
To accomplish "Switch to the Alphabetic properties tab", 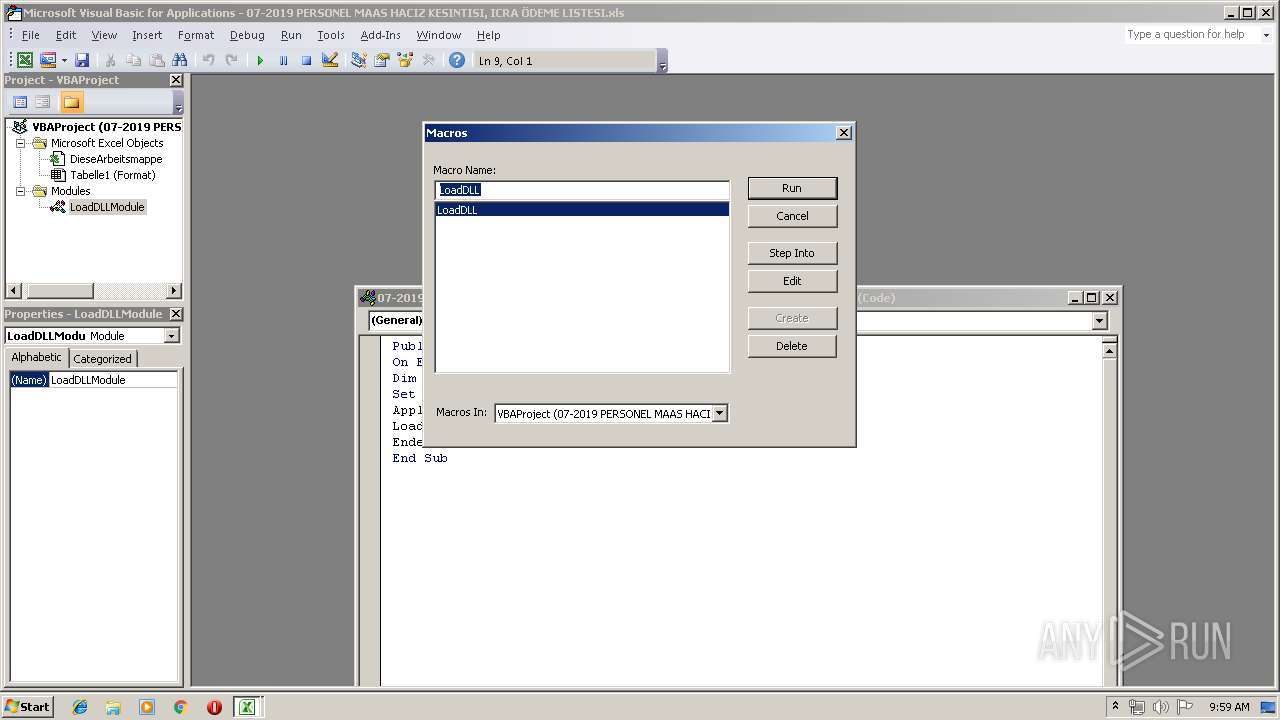I will tap(37, 358).
